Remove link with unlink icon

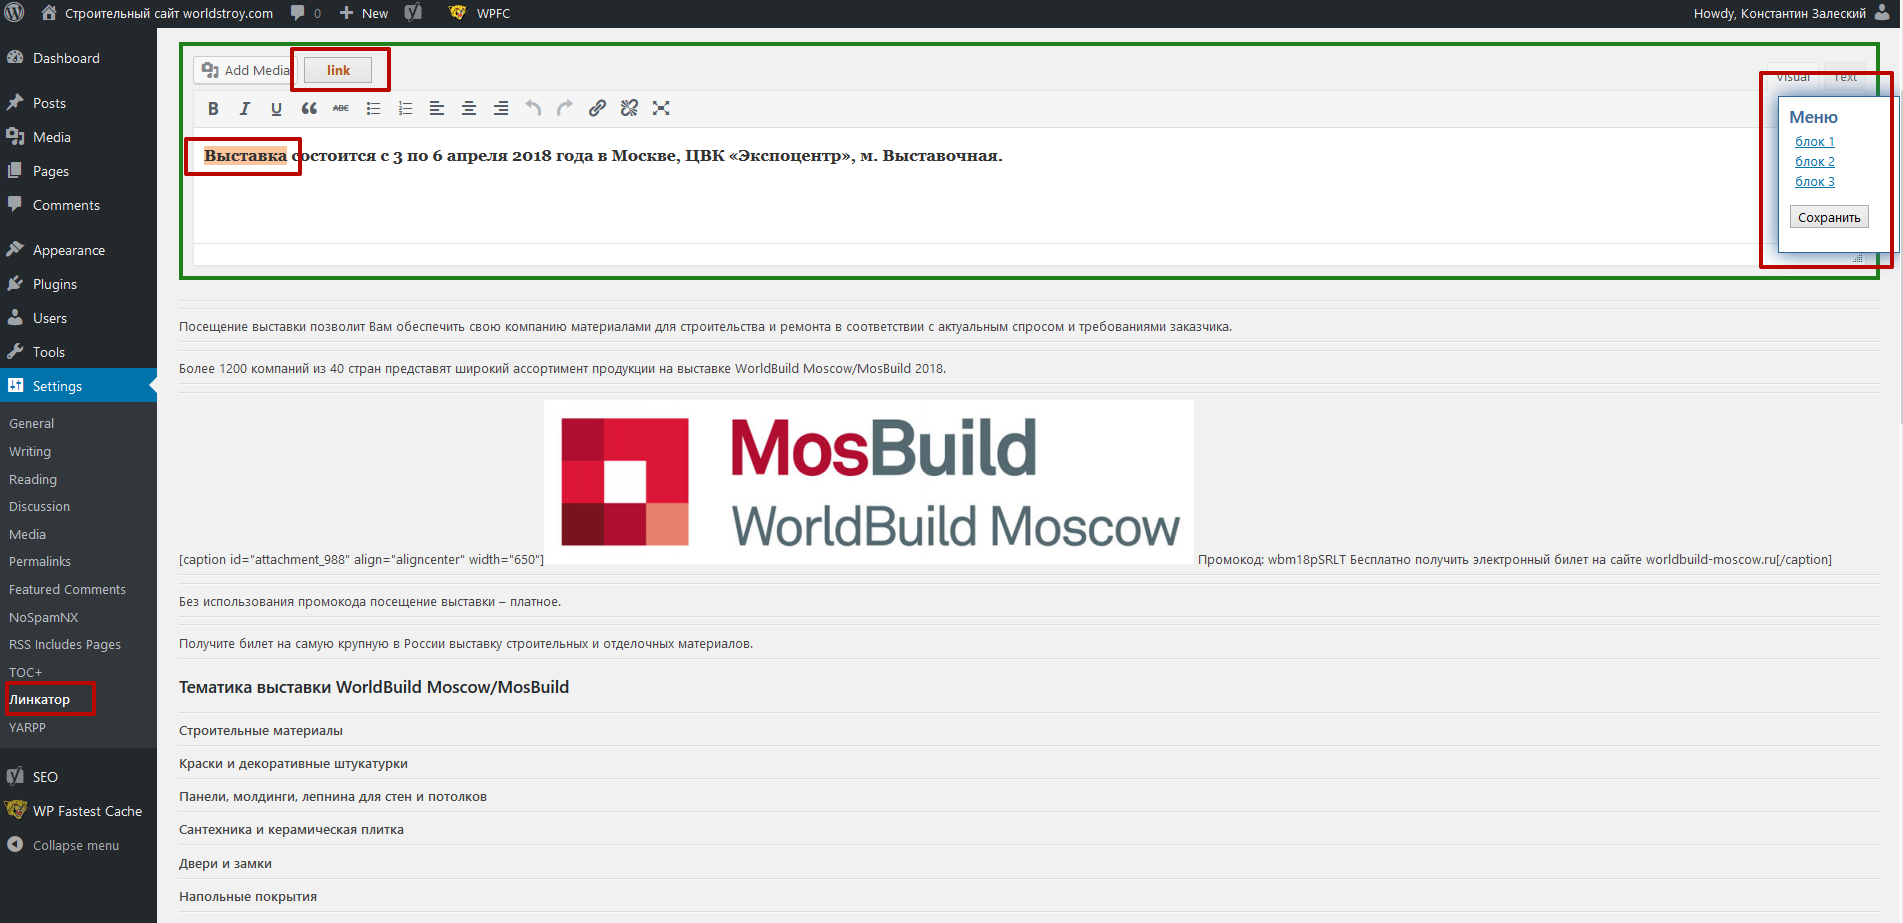[629, 108]
